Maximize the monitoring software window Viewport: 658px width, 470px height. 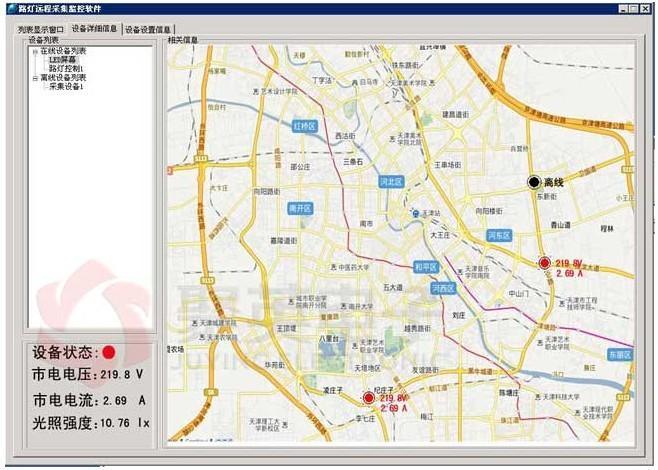634,9
